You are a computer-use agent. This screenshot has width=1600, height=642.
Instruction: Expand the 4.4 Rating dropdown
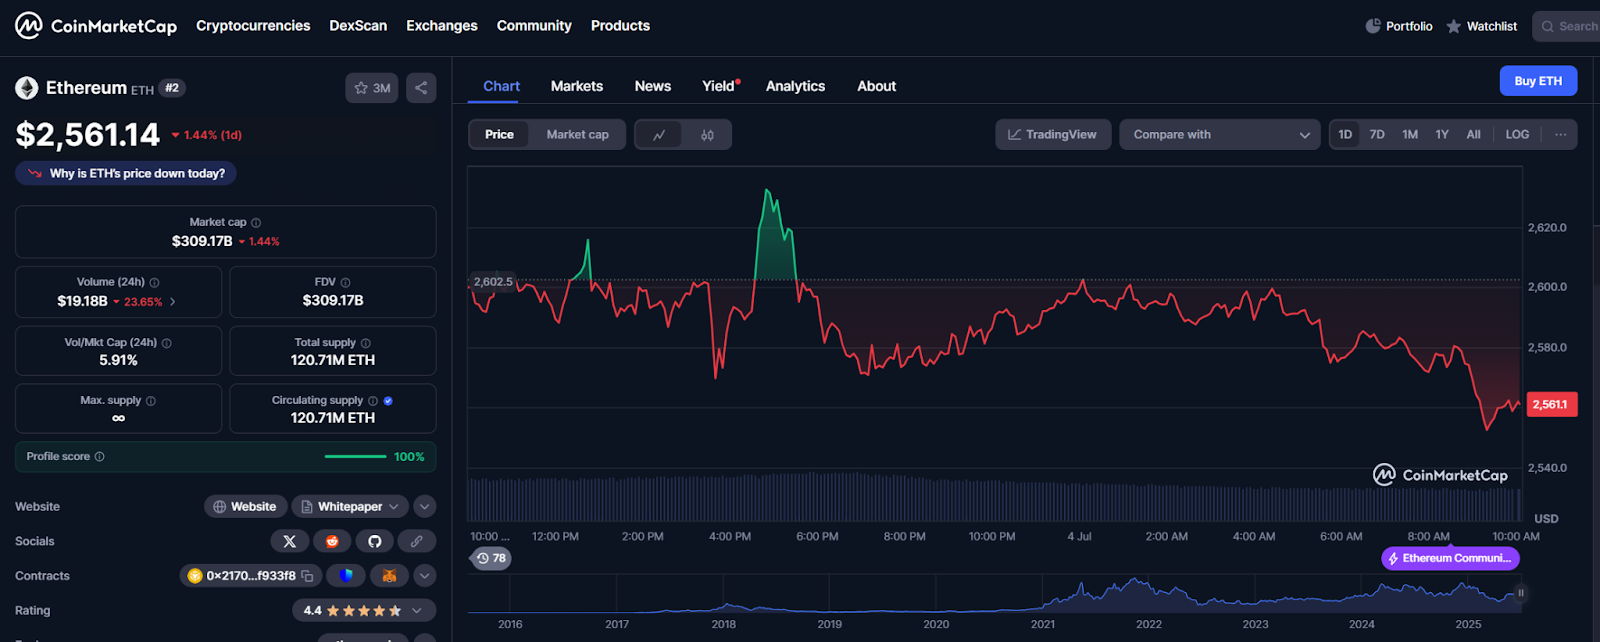(x=364, y=611)
